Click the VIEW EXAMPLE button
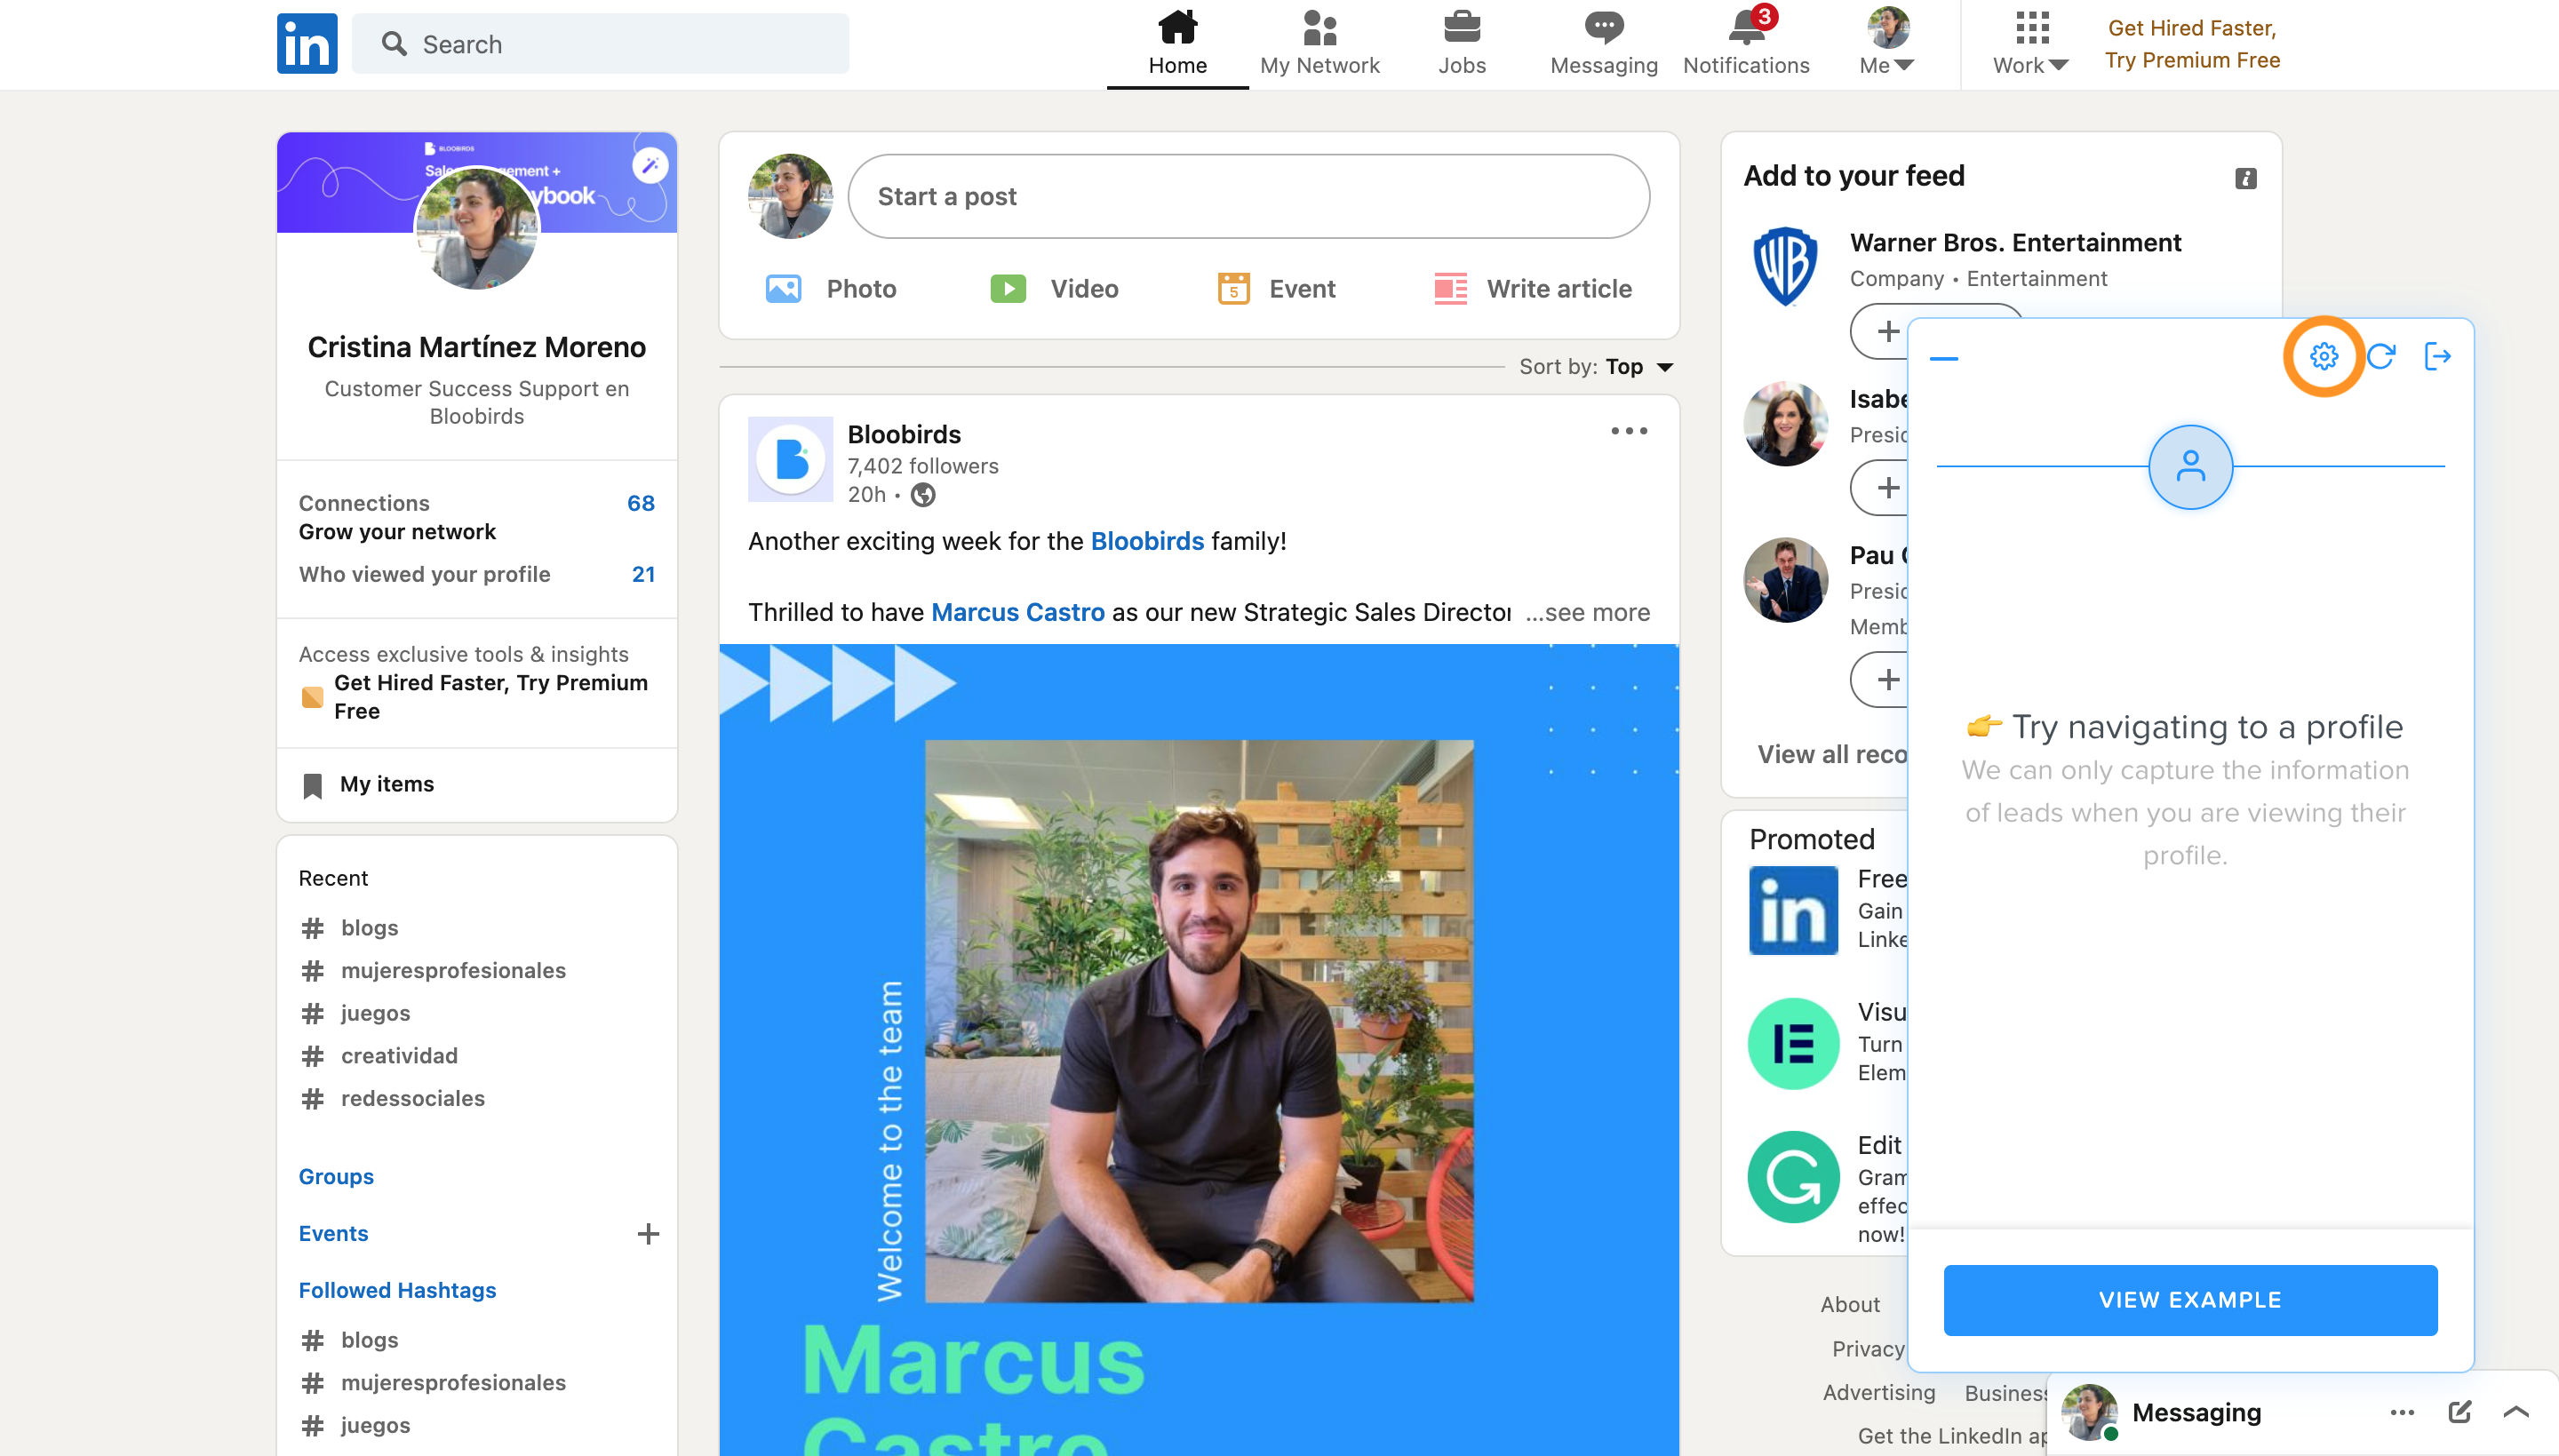Viewport: 2559px width, 1456px height. (2189, 1299)
